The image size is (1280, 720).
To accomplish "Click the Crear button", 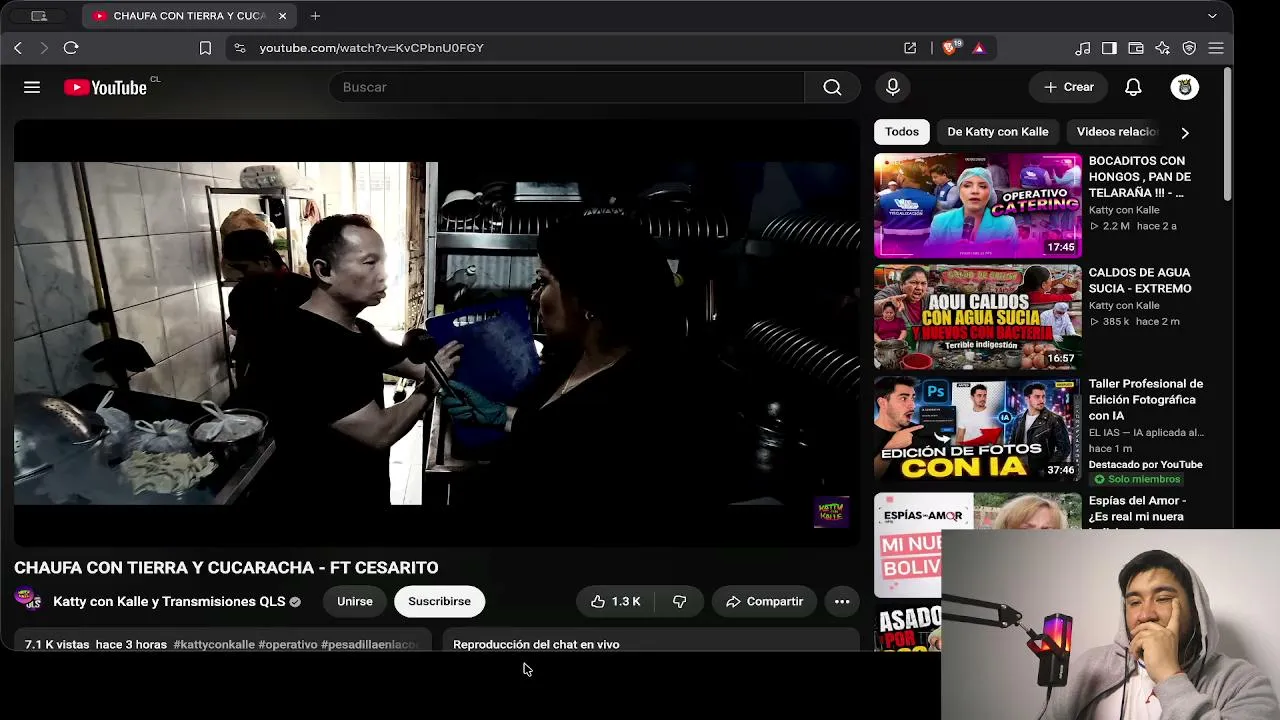I will [x=1068, y=87].
